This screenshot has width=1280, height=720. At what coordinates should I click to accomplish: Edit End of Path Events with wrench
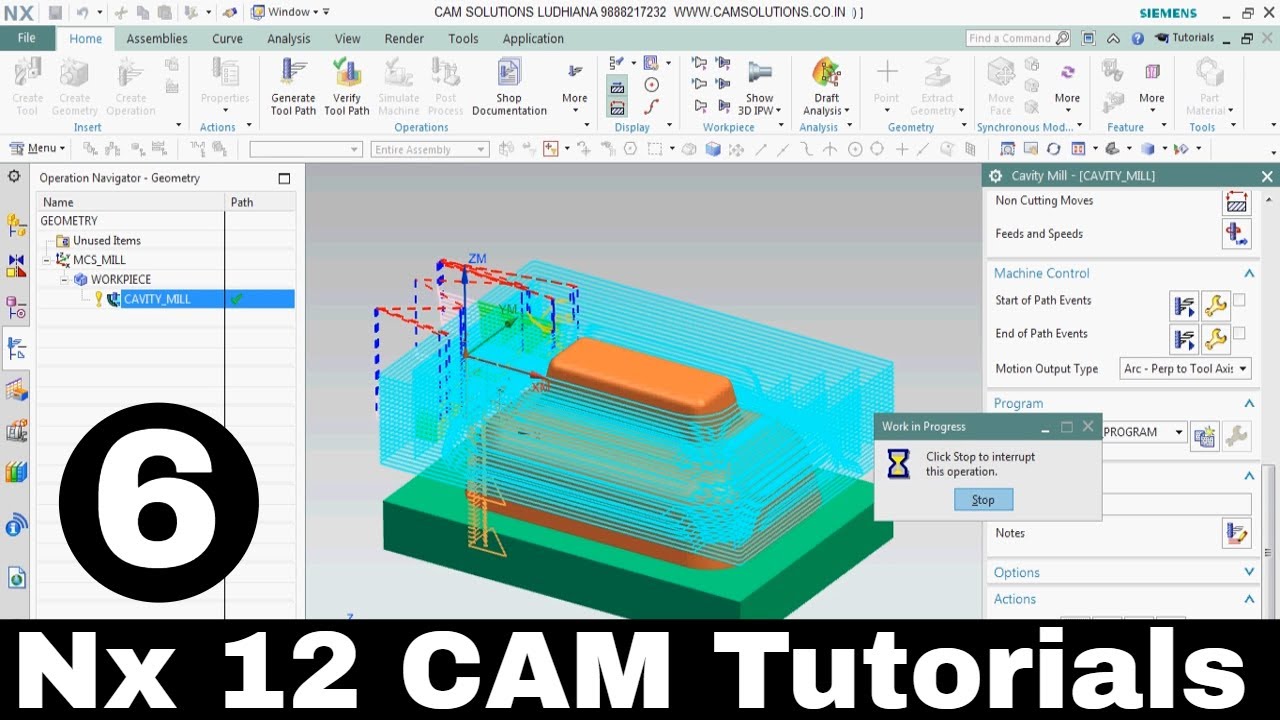(1215, 338)
